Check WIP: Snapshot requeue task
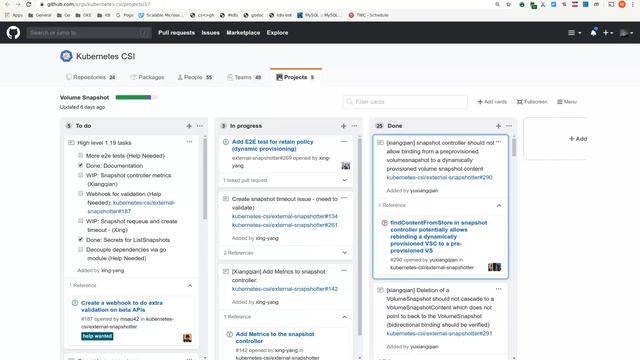 coord(80,221)
